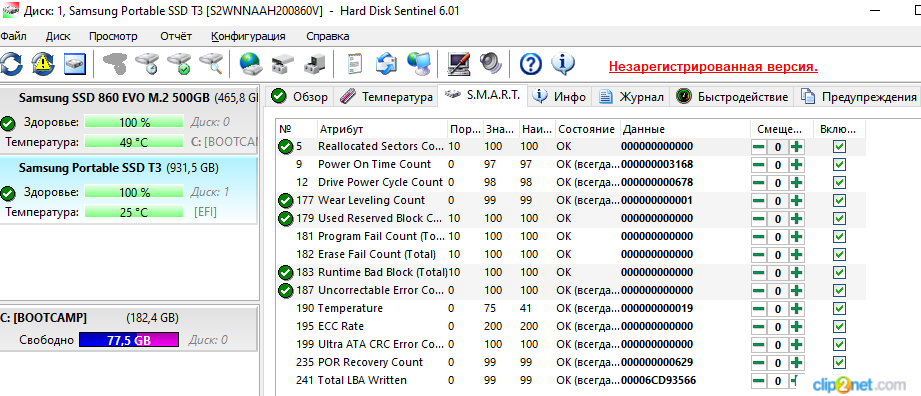Toggle Power On Time Count checkbox
The width and height of the screenshot is (921, 396).
[839, 165]
